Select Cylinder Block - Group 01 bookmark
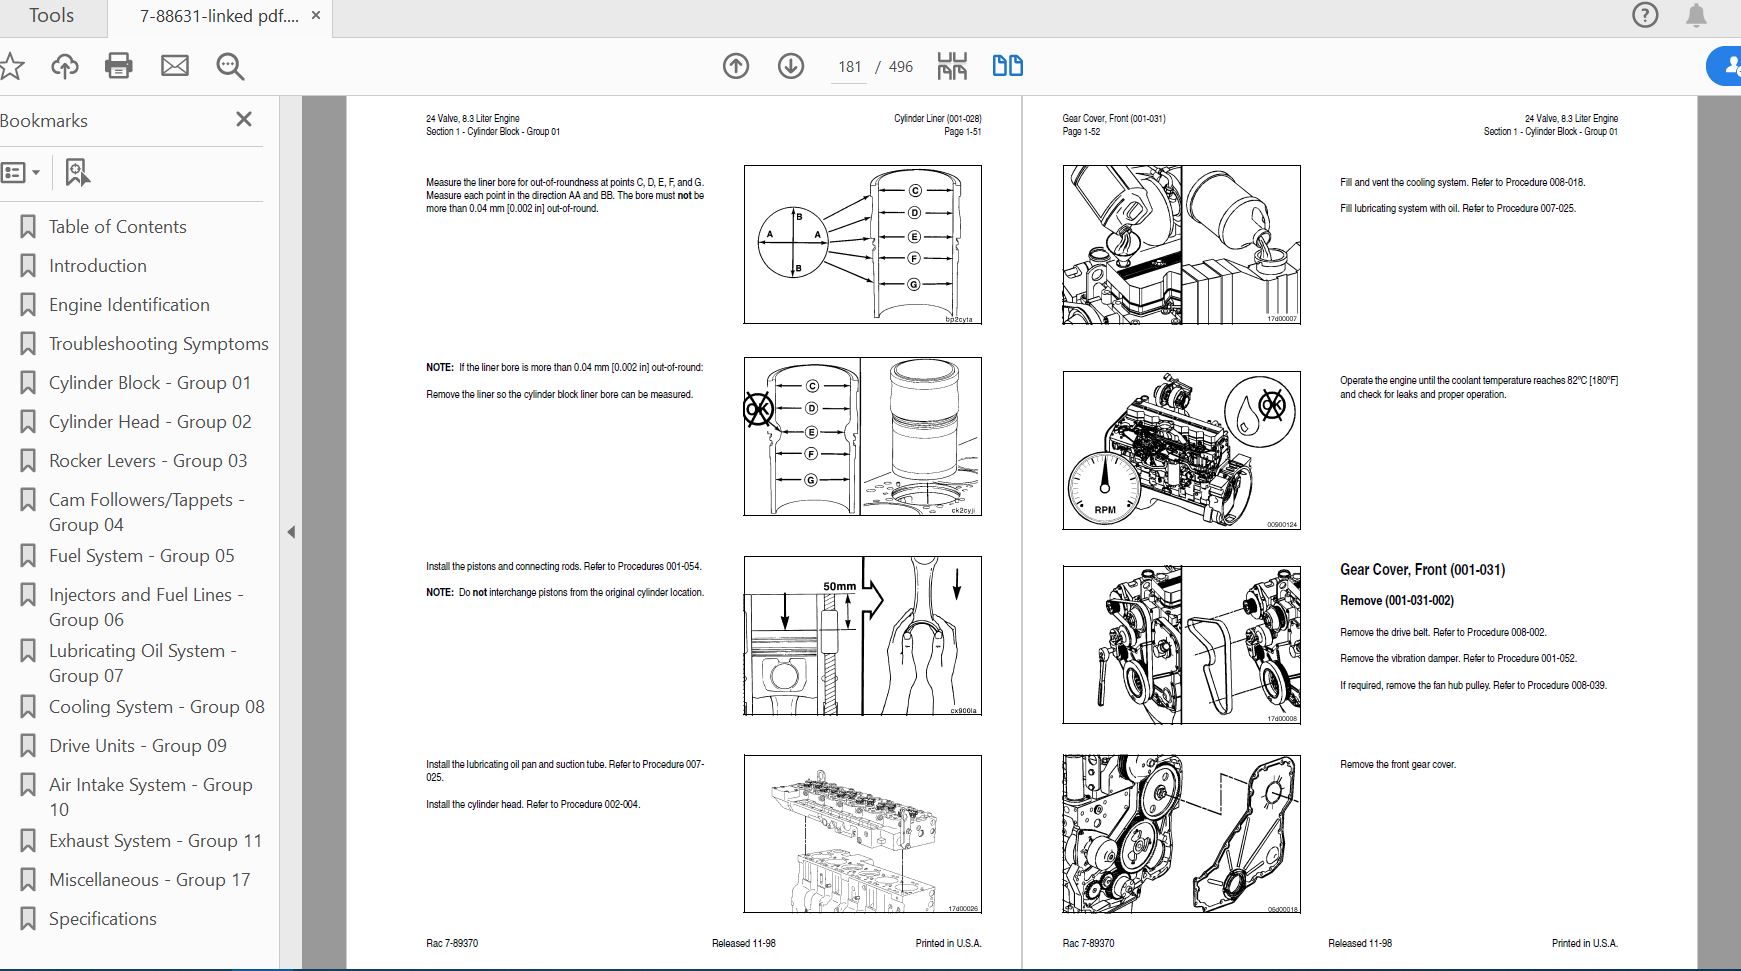1741x971 pixels. (x=150, y=383)
